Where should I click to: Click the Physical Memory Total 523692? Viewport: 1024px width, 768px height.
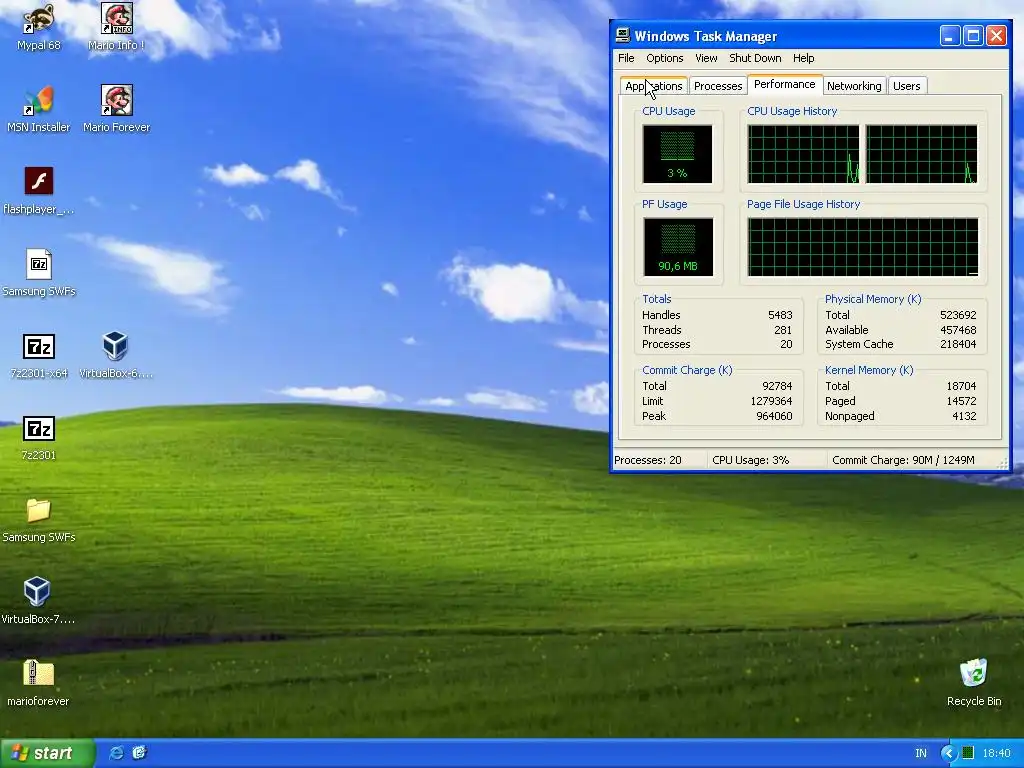[958, 315]
